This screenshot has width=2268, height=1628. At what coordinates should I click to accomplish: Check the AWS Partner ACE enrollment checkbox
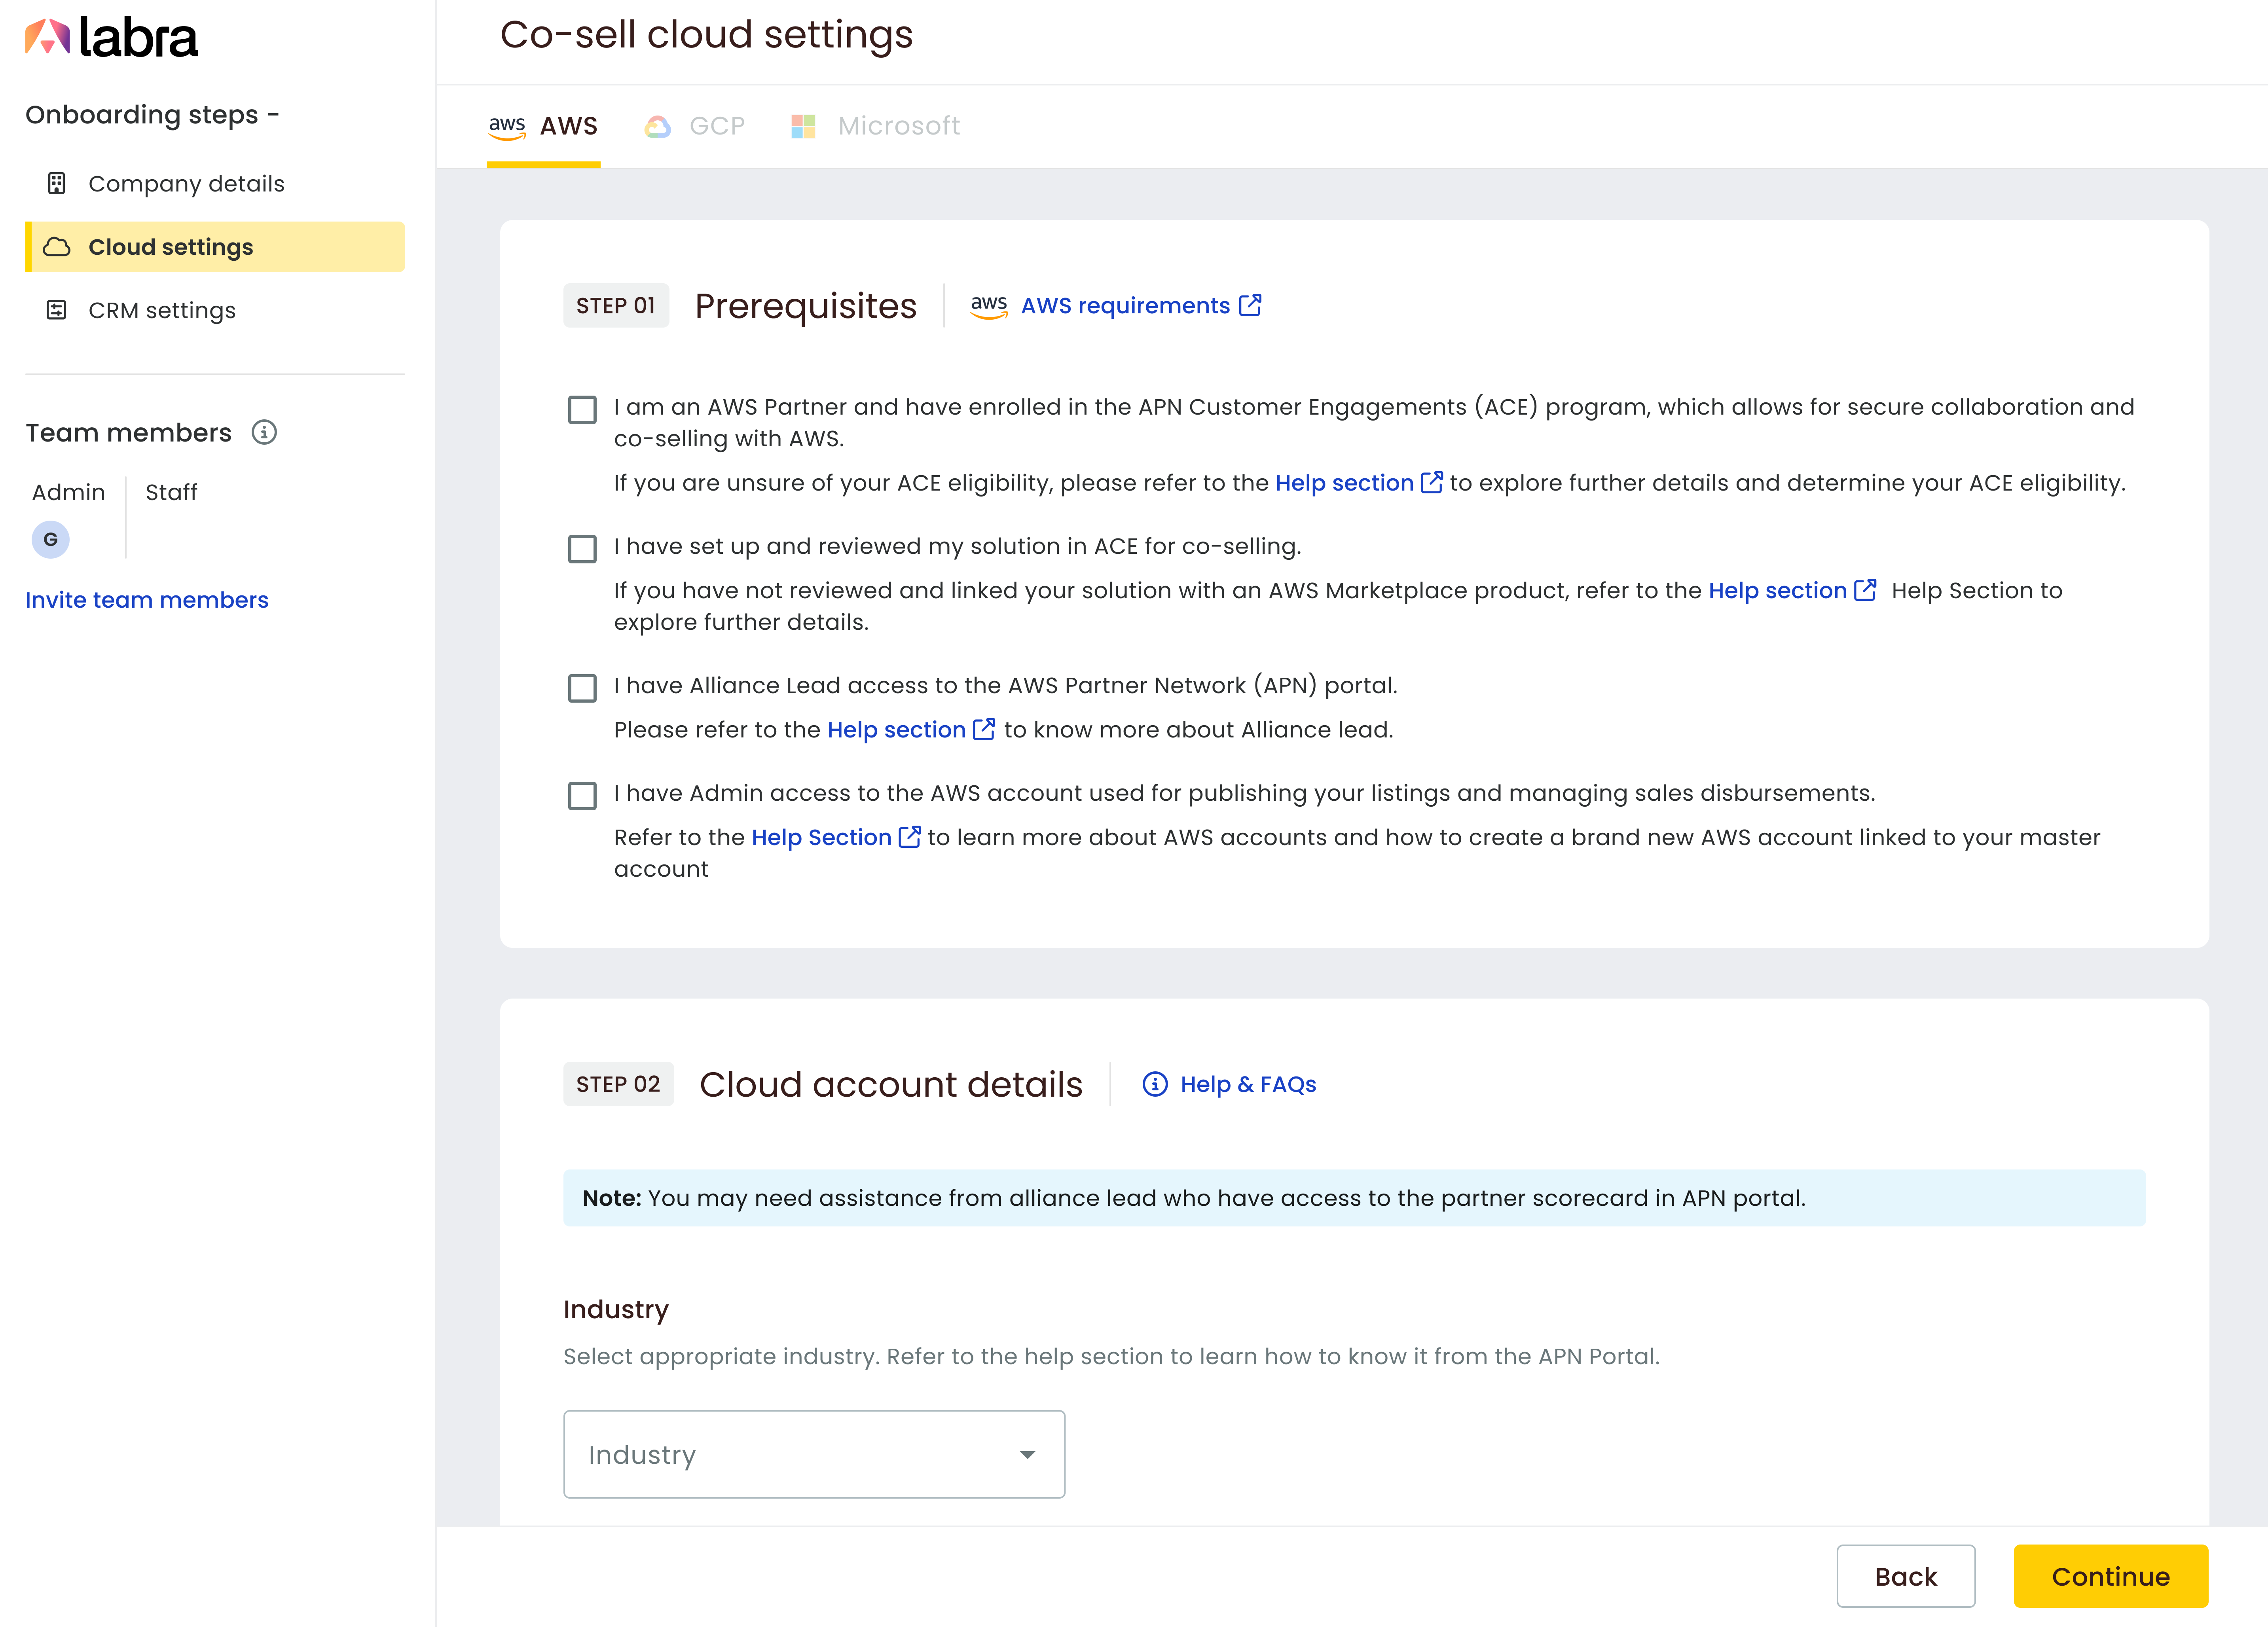(582, 409)
